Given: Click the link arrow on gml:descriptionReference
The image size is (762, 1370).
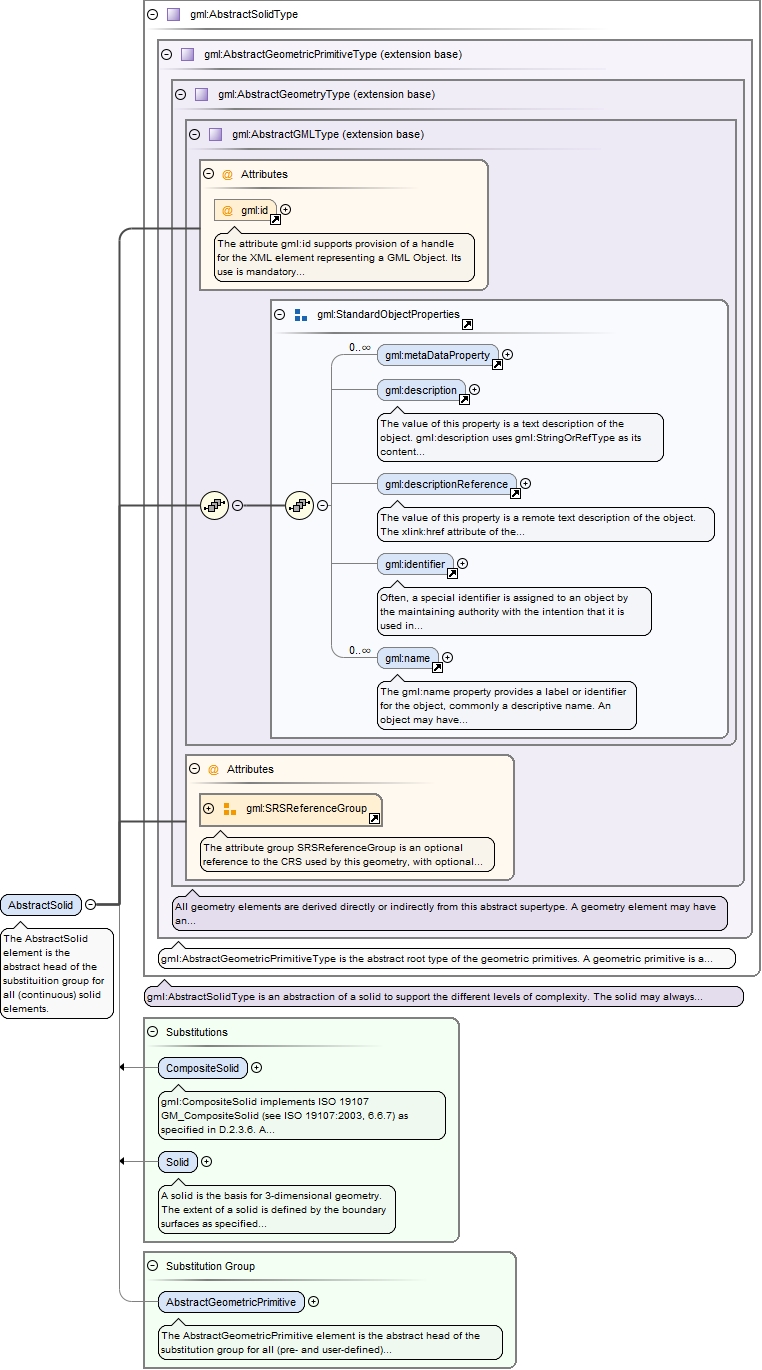Looking at the screenshot, I should 515,494.
